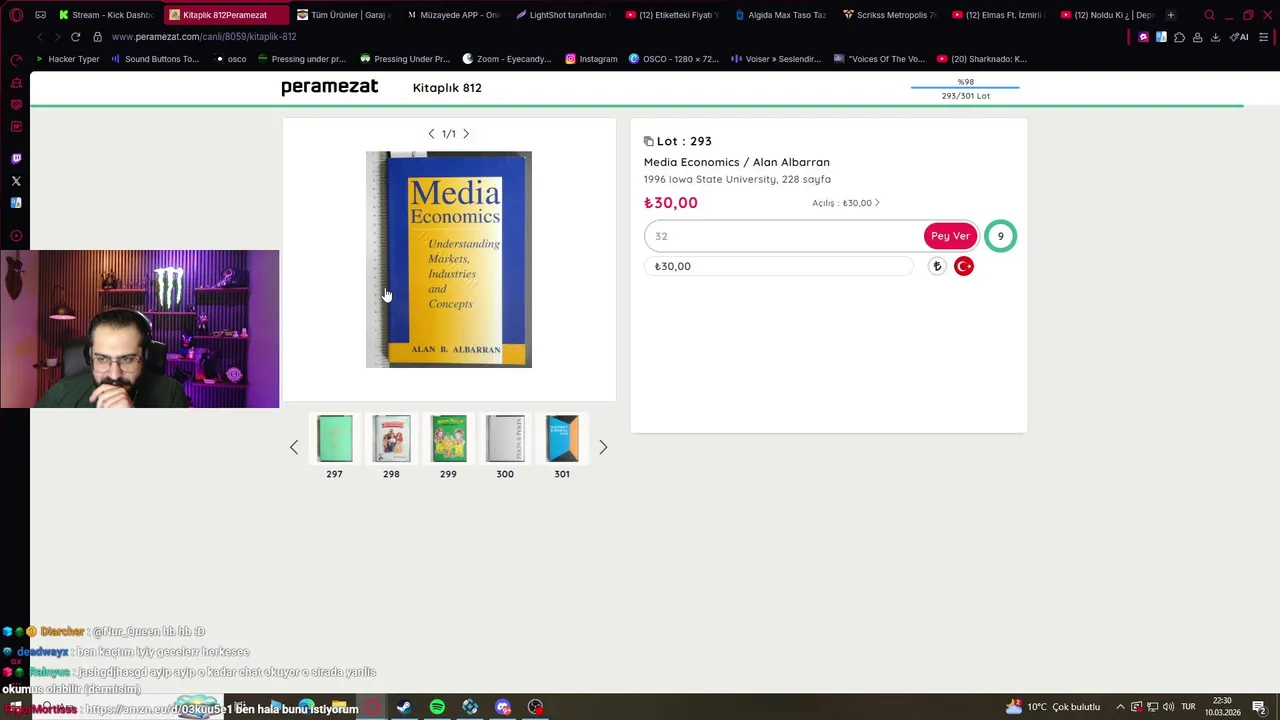Click the peramezat site logo
This screenshot has width=1280, height=720.
329,87
